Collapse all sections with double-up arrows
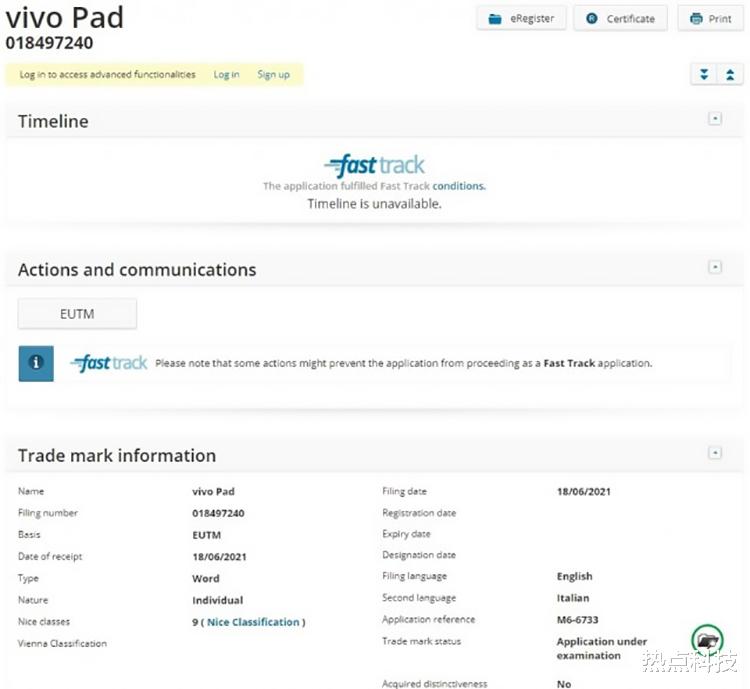Viewport: 750px width, 689px height. (730, 74)
